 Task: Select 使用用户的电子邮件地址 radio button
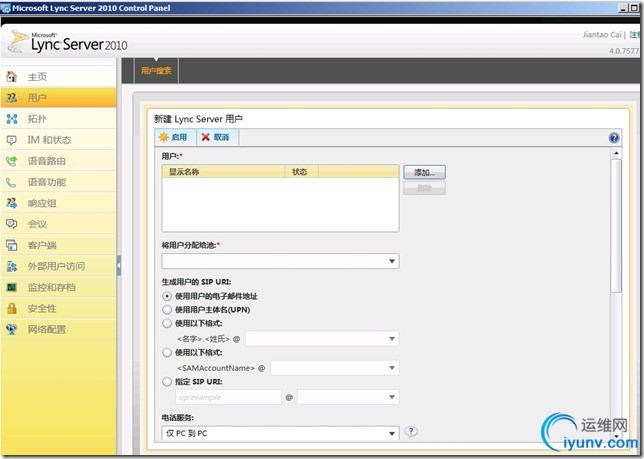(167, 296)
